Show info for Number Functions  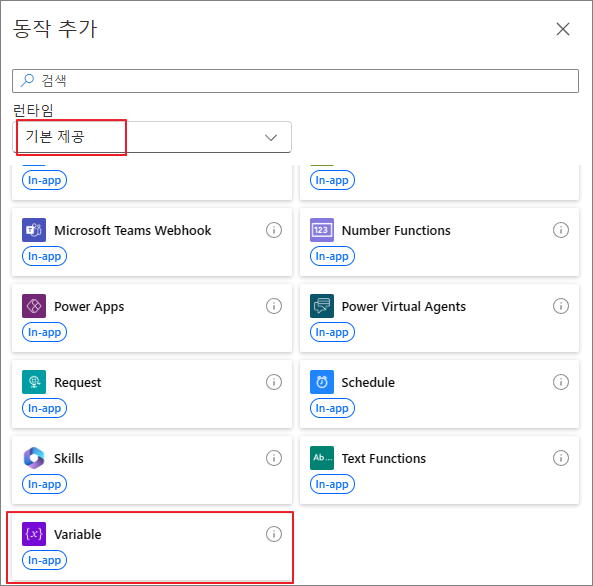[x=561, y=230]
